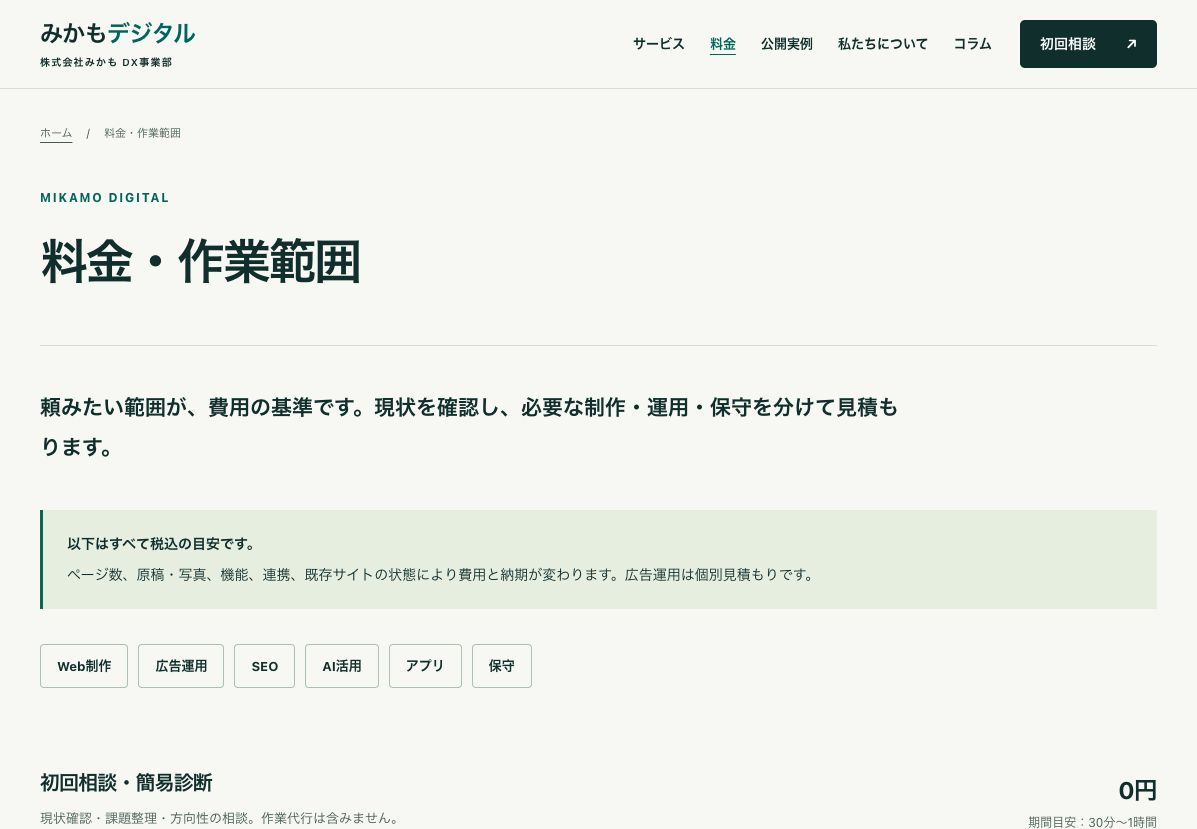Follow the ホーム breadcrumb link

(56, 133)
